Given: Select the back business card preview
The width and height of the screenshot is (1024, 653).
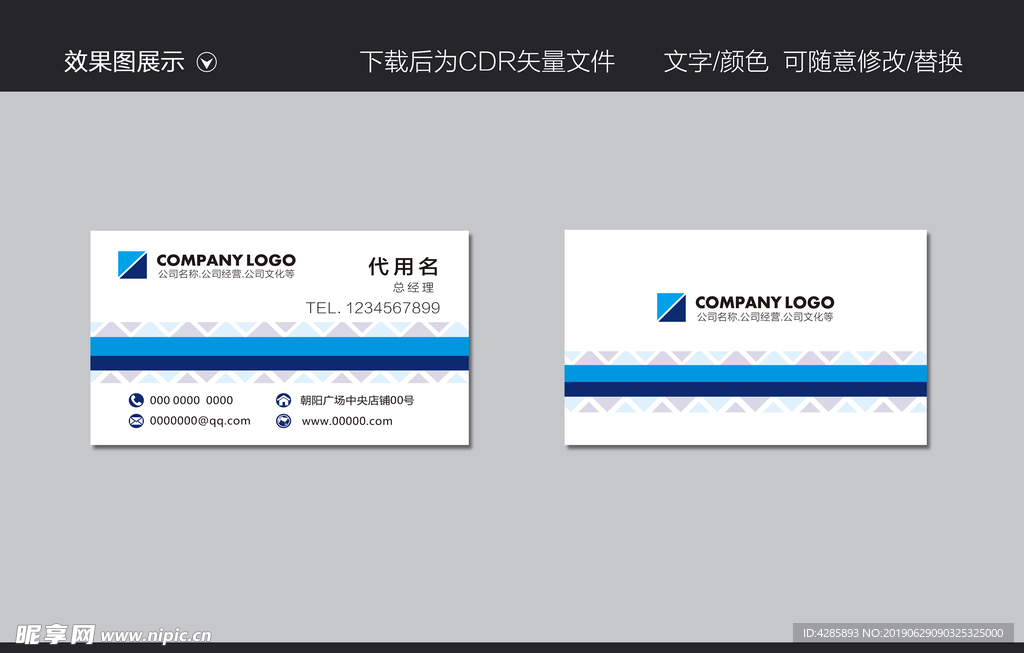Looking at the screenshot, I should (x=745, y=337).
